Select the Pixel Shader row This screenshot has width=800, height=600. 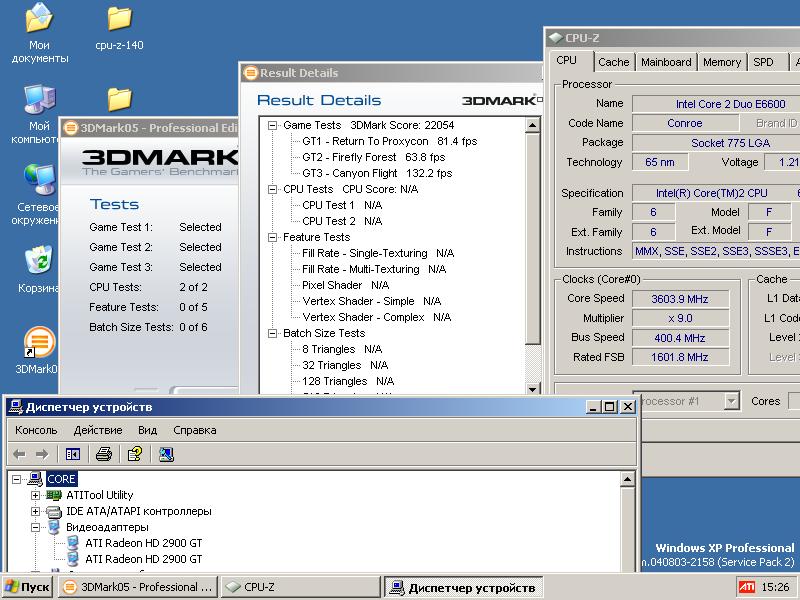tap(345, 285)
